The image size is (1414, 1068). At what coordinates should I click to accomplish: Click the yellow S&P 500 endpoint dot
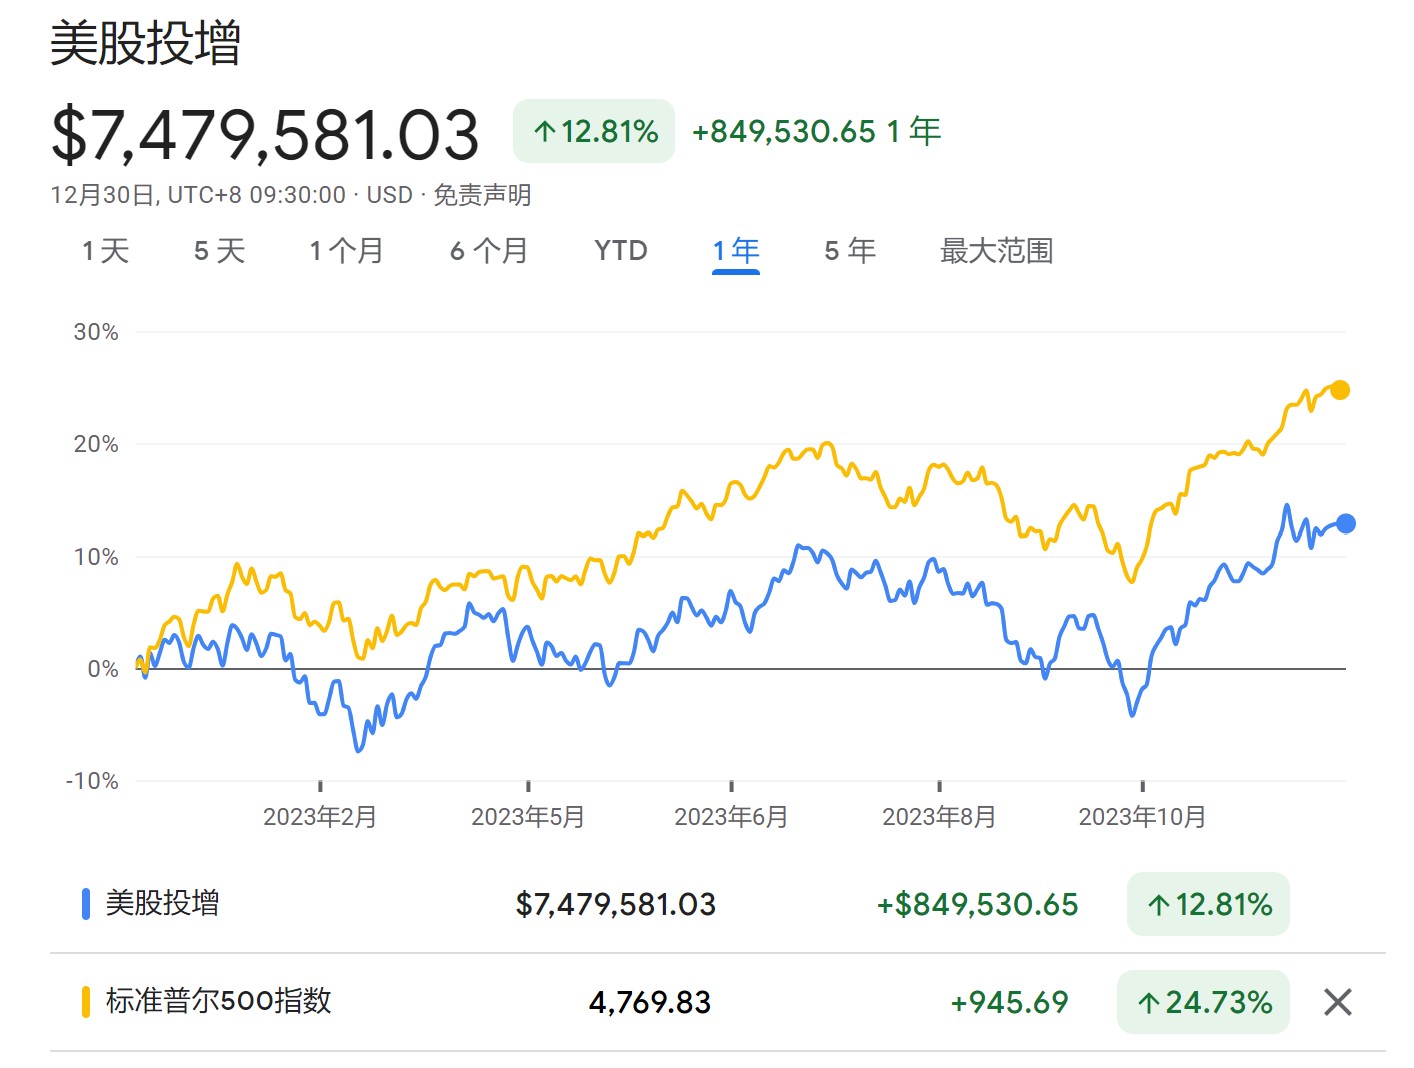[x=1339, y=390]
